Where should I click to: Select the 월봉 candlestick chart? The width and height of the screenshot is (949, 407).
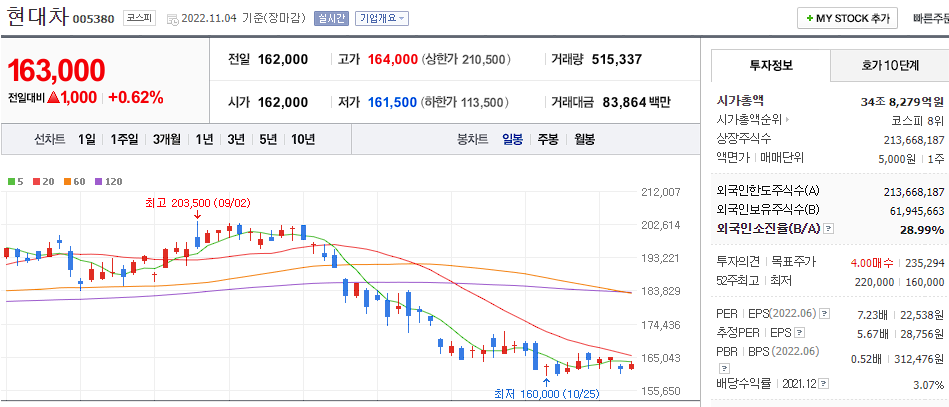(x=583, y=139)
